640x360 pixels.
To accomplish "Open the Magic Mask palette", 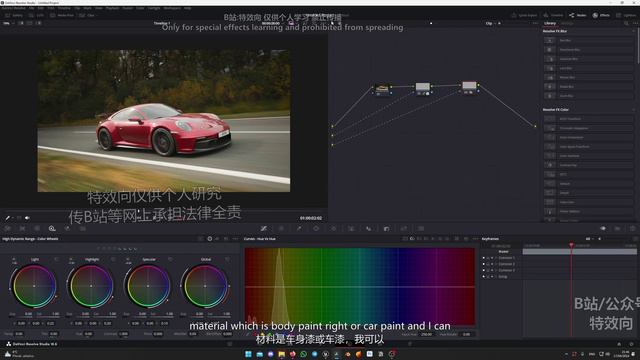I will point(351,229).
